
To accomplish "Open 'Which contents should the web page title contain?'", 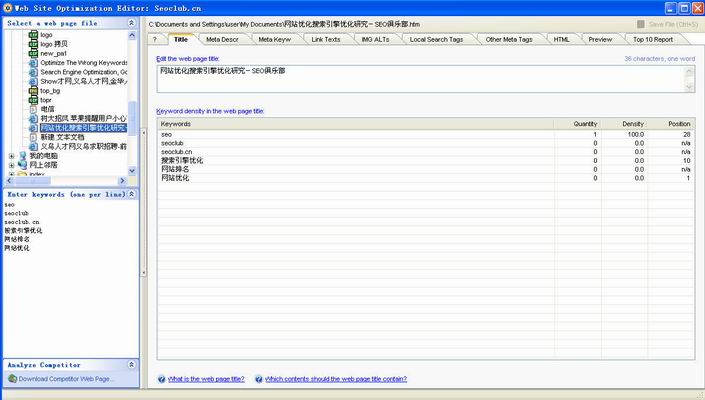I will [x=336, y=379].
